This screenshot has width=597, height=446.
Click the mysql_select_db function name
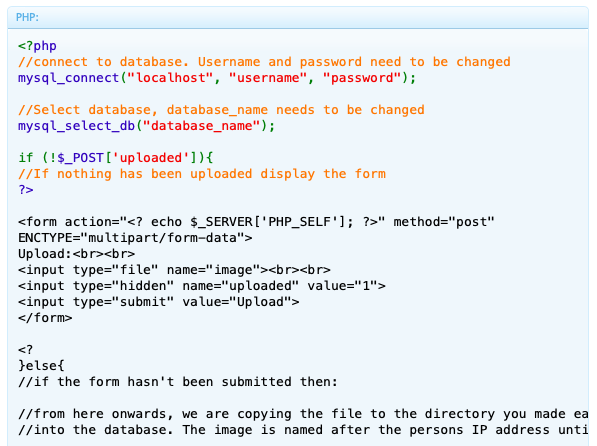pyautogui.click(x=77, y=126)
